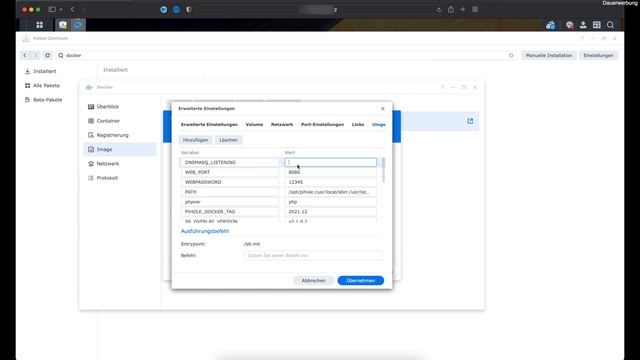
Task: Switch to the Umgebung tab
Action: [378, 124]
